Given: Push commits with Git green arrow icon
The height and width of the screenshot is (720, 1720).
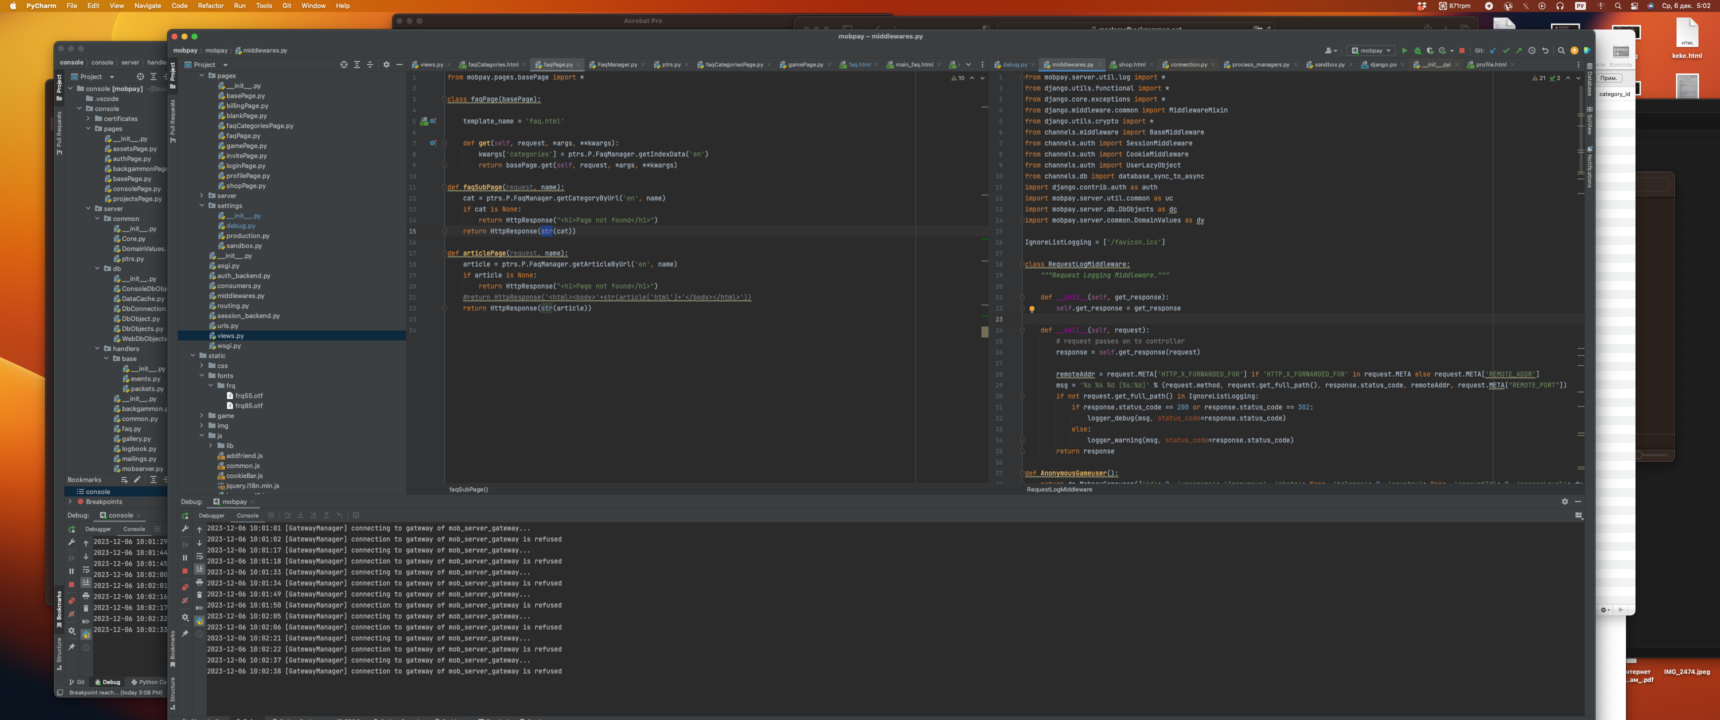Looking at the screenshot, I should coord(1519,50).
